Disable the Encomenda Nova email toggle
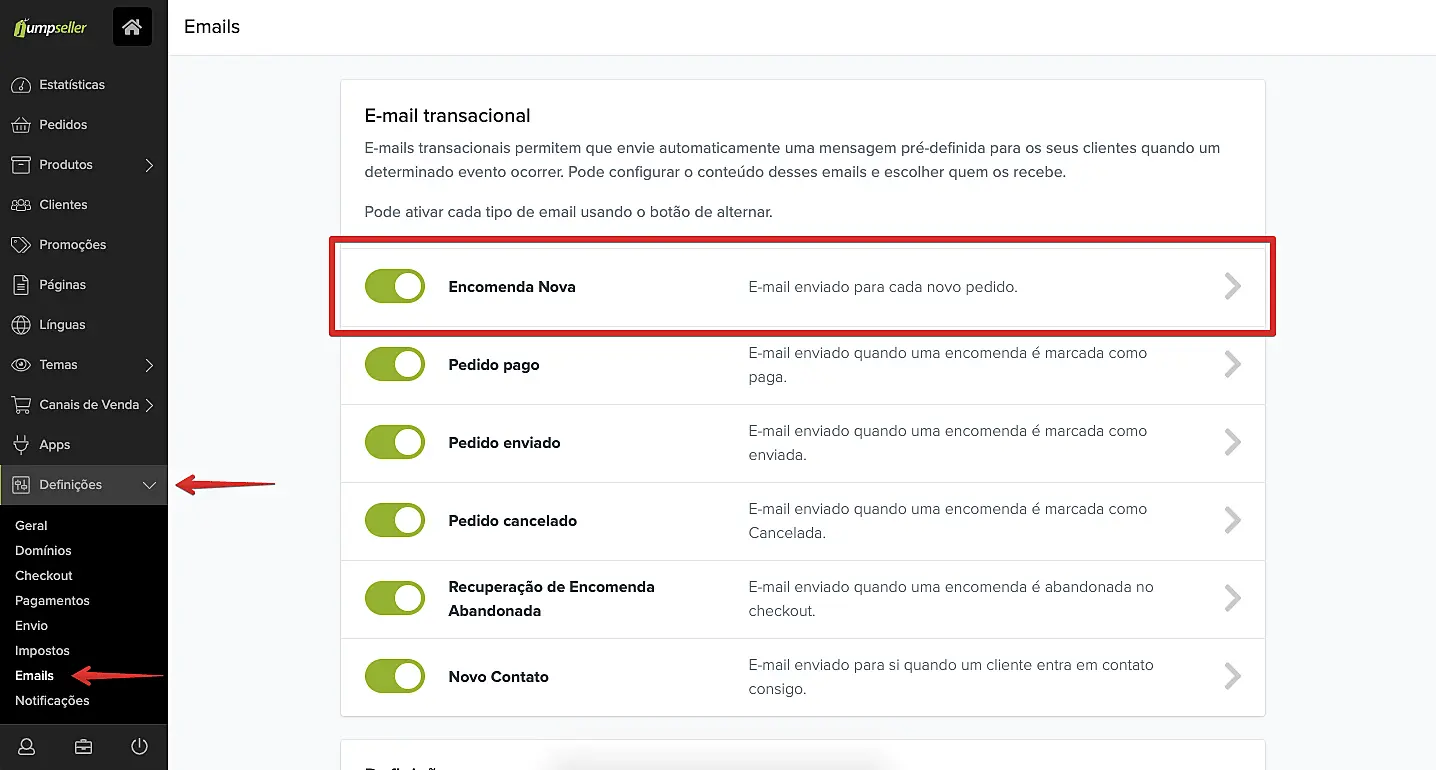This screenshot has height=770, width=1436. pos(395,287)
